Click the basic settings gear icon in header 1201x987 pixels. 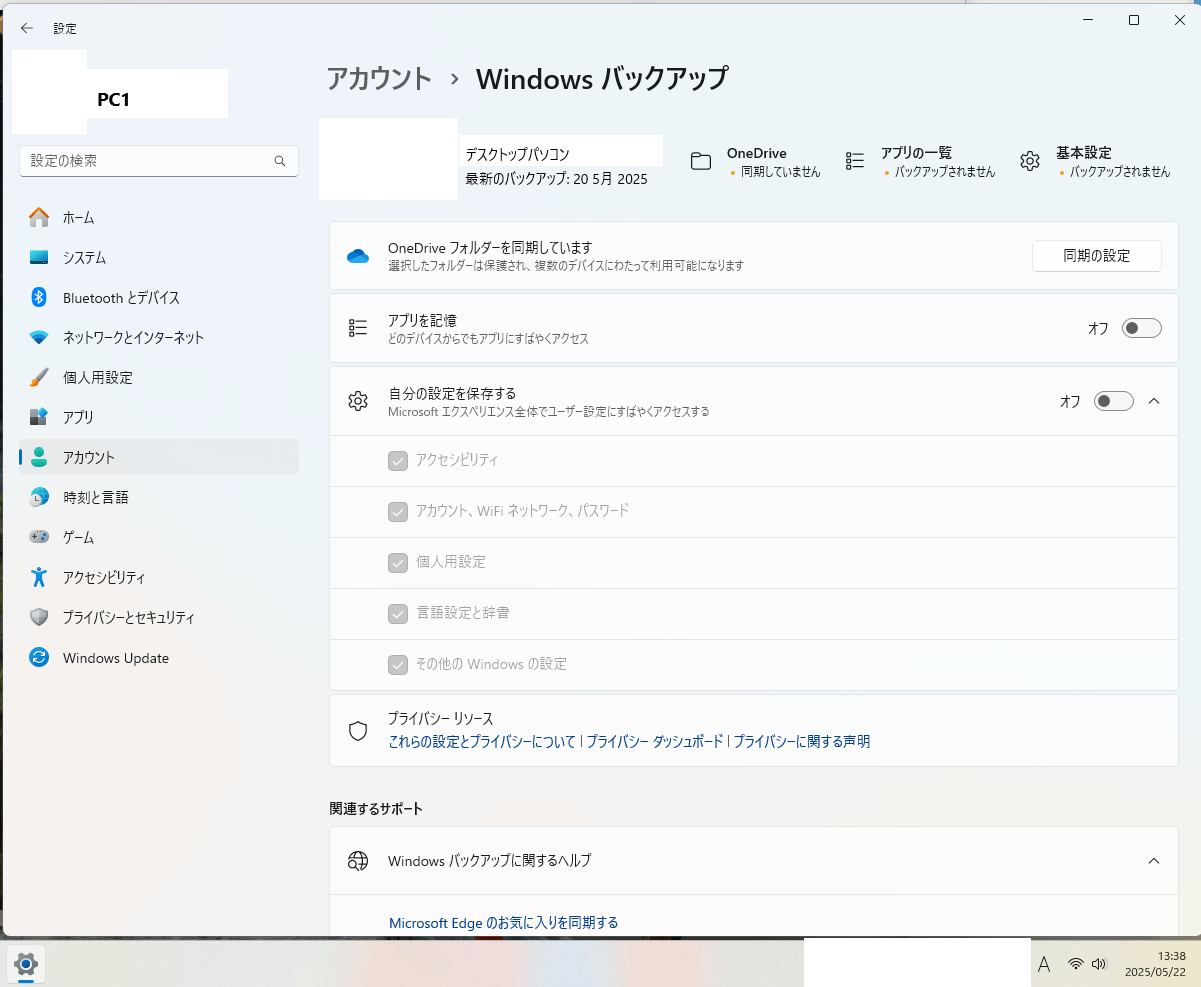(x=1030, y=161)
